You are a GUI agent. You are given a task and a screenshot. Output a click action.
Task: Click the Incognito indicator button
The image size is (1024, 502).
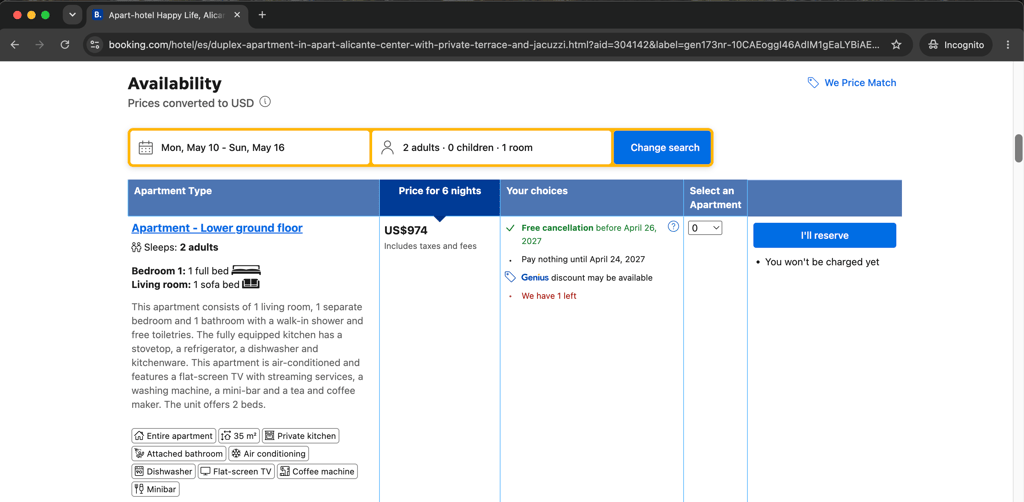(956, 44)
